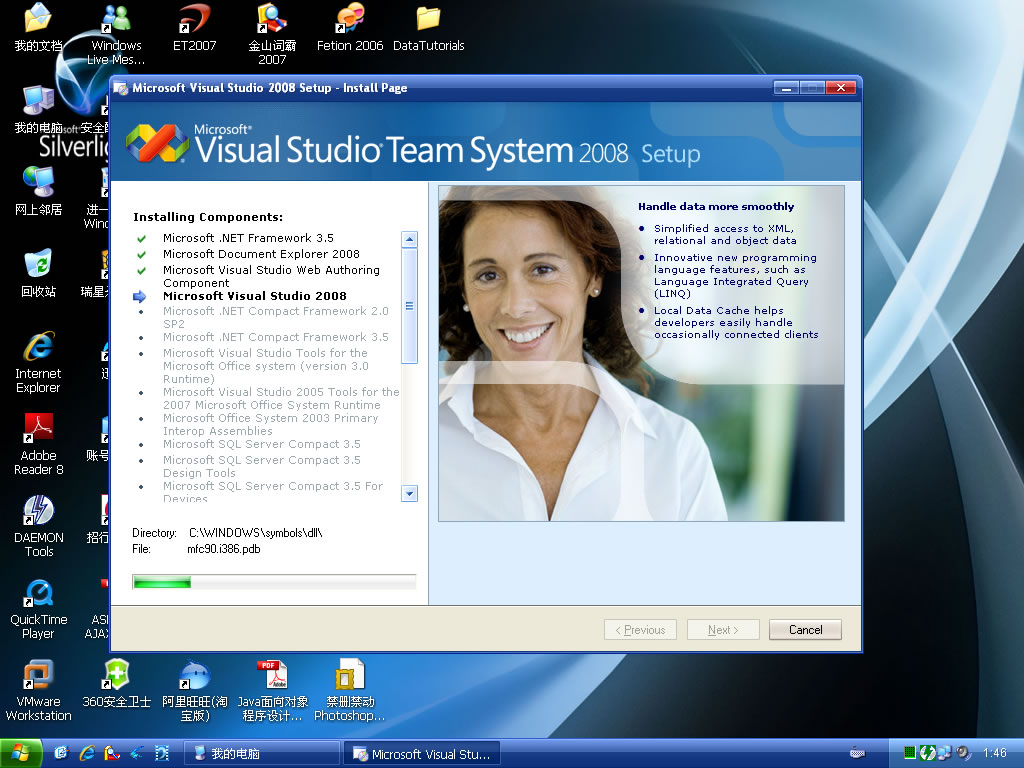Open the Java PDF document on desktop
Screen dimensions: 1024x768
coord(272,678)
